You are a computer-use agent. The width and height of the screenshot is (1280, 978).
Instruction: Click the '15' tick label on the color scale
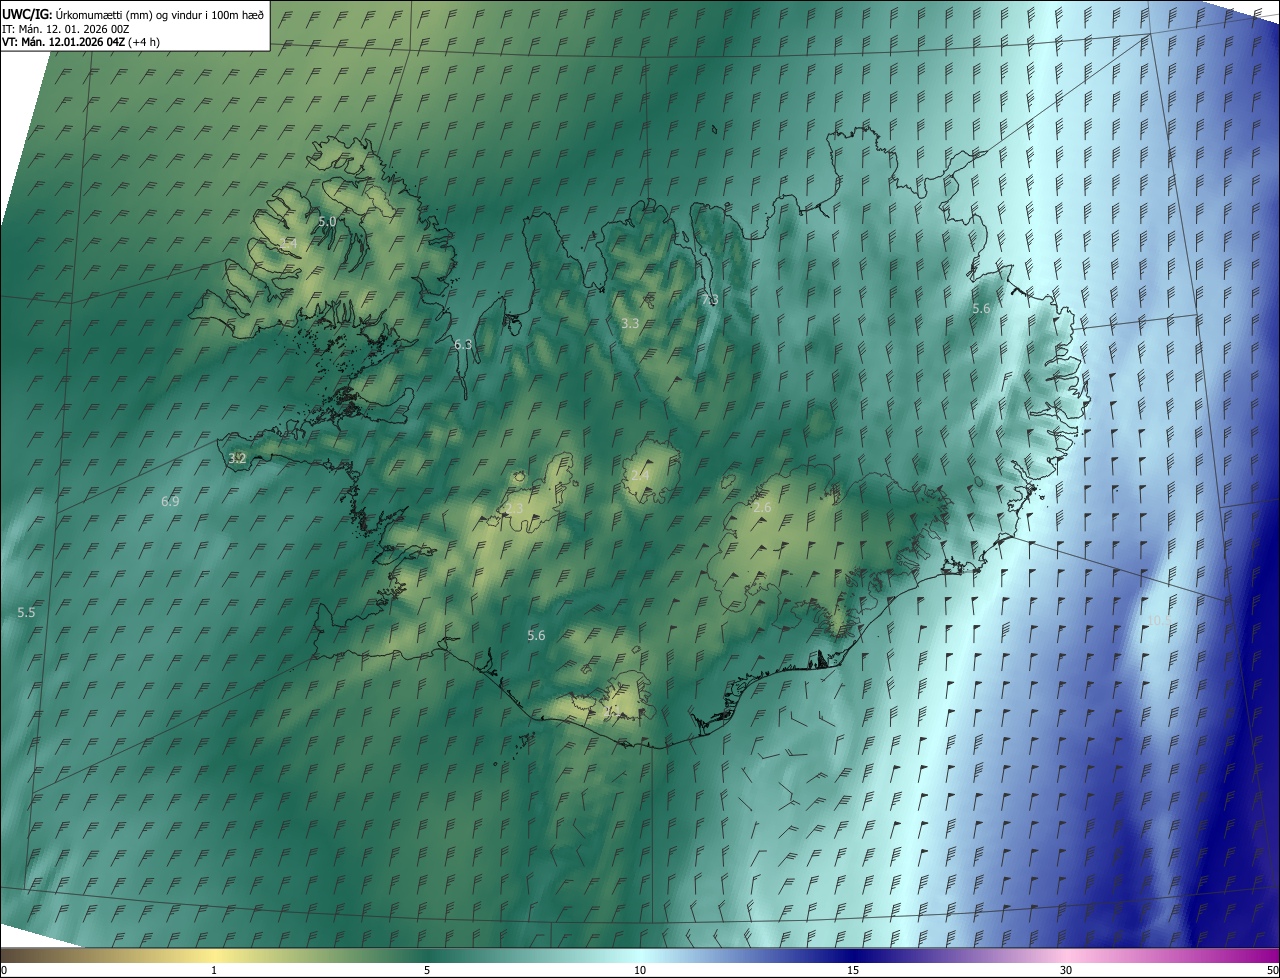click(853, 970)
